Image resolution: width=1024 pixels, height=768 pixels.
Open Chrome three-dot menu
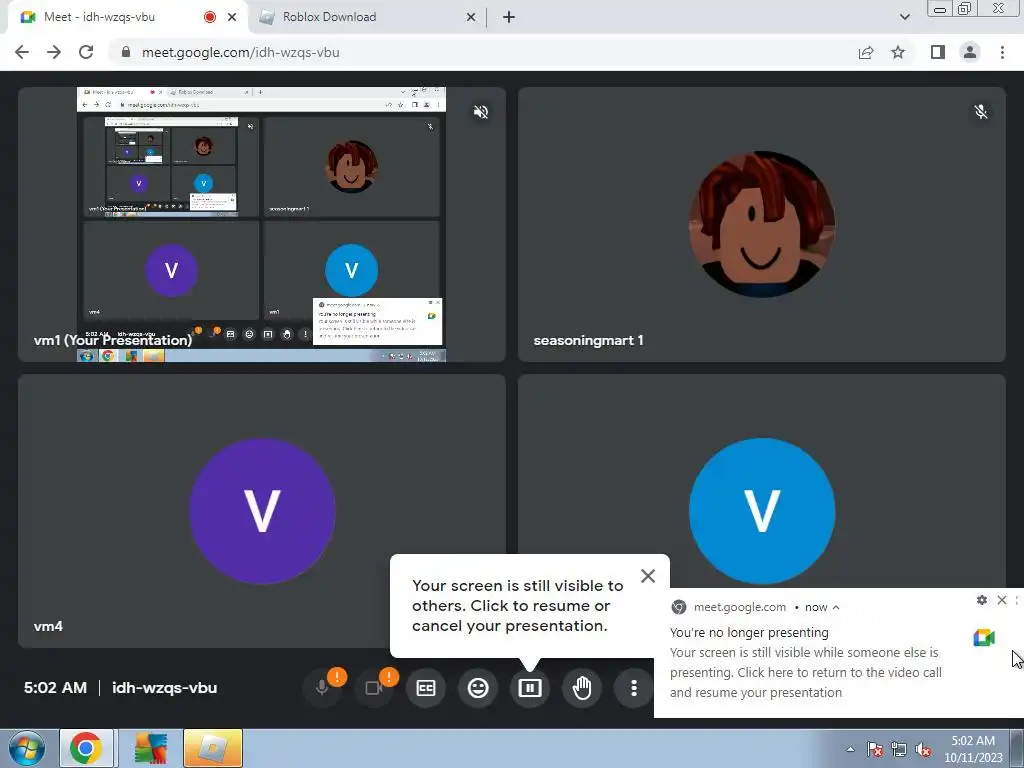tap(1002, 52)
